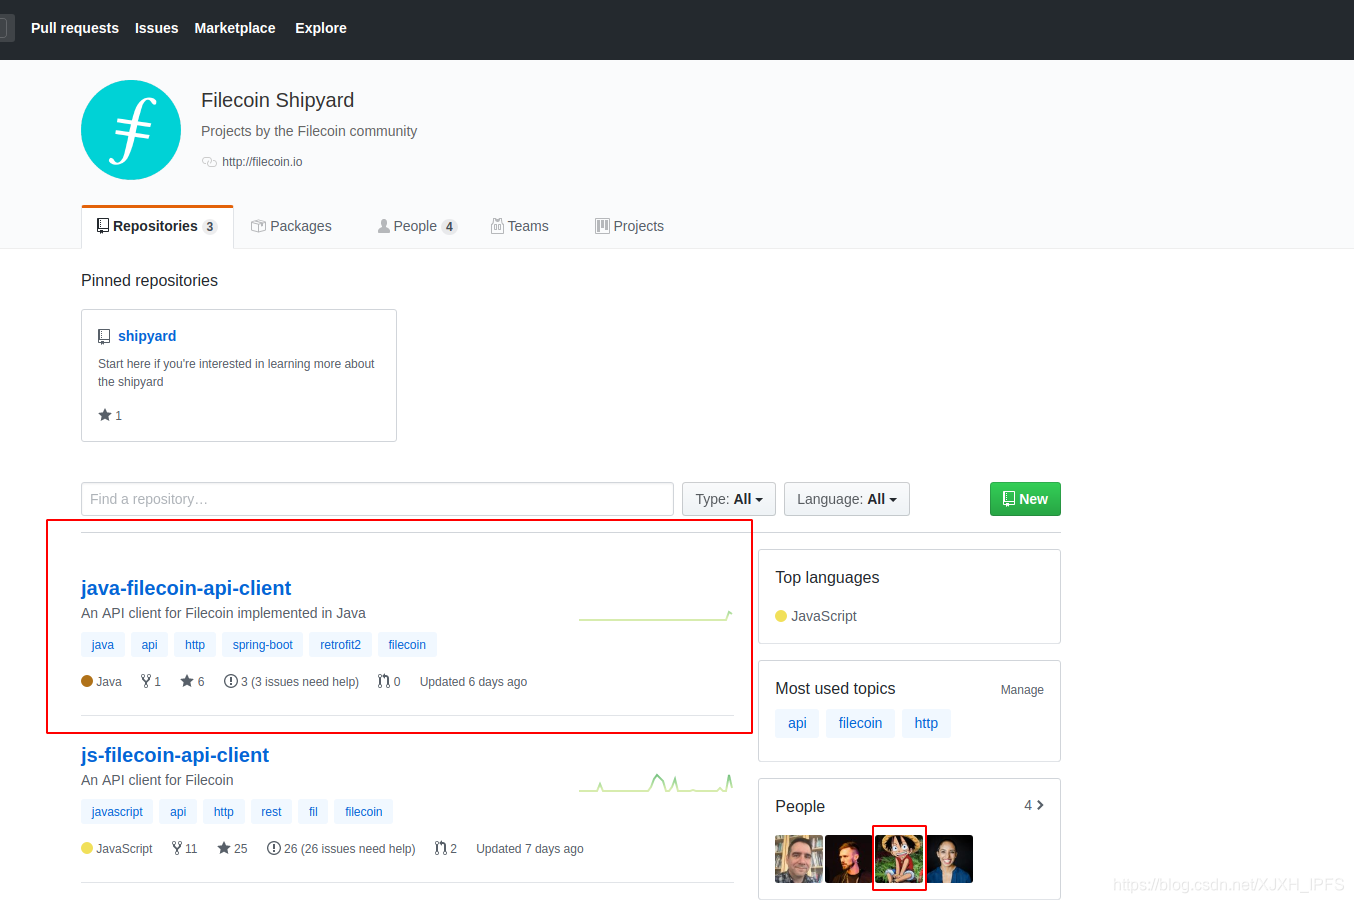Open js-filecoin-api-client repository
Screen dimensions: 1354x903
(175, 755)
